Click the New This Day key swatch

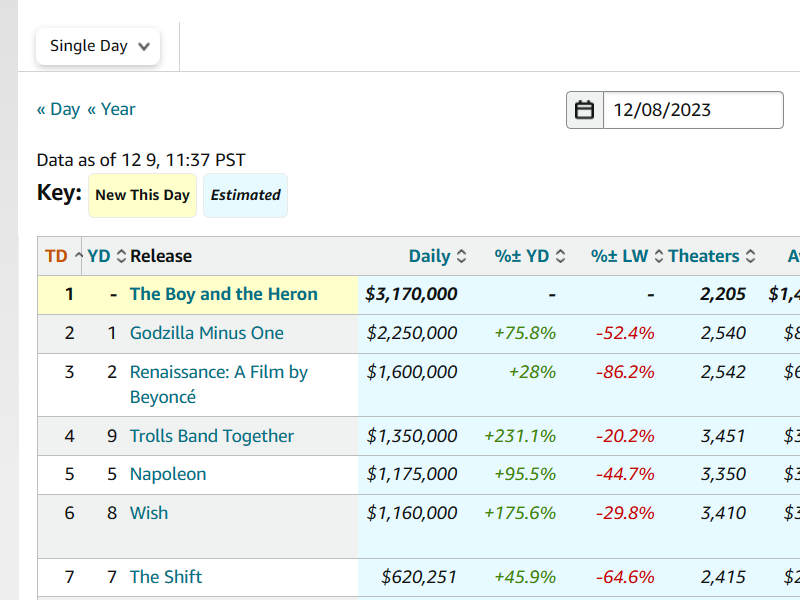pos(142,195)
